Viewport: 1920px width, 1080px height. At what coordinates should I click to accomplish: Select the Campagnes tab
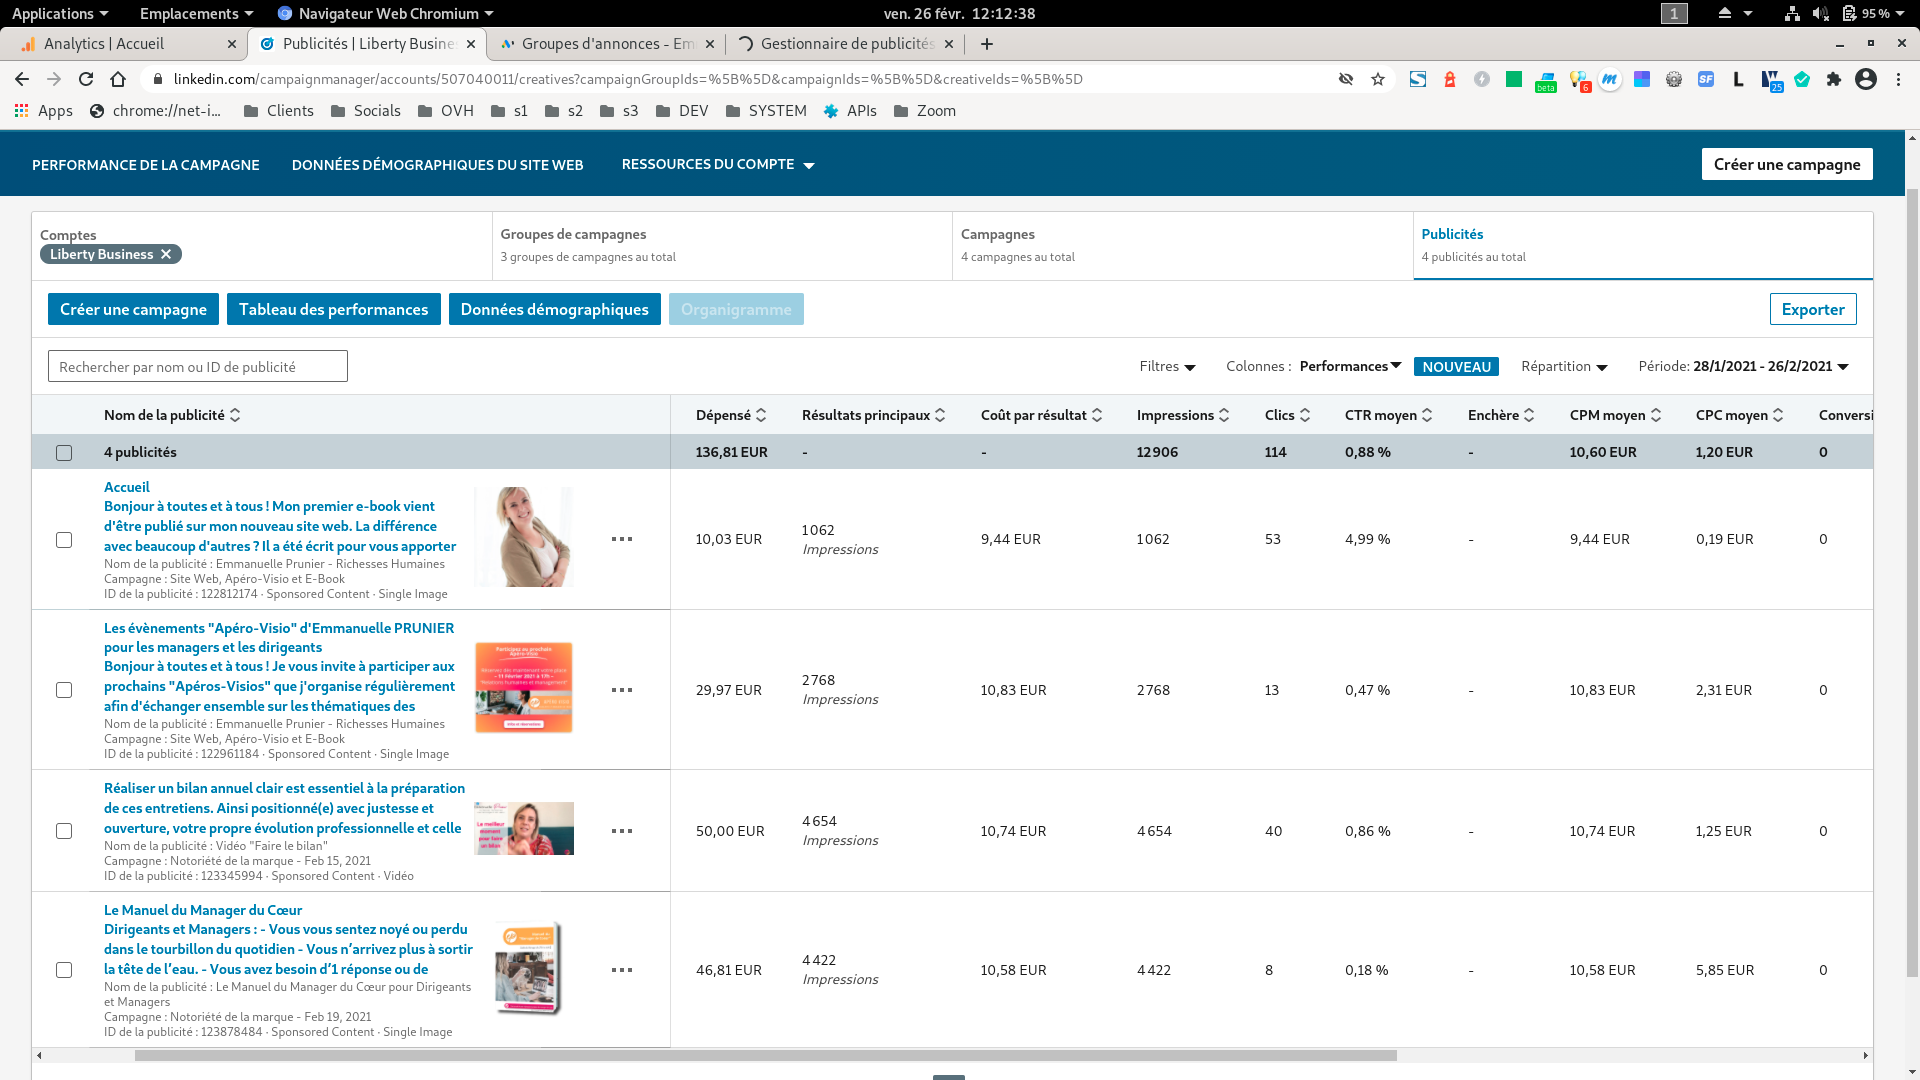1182,245
